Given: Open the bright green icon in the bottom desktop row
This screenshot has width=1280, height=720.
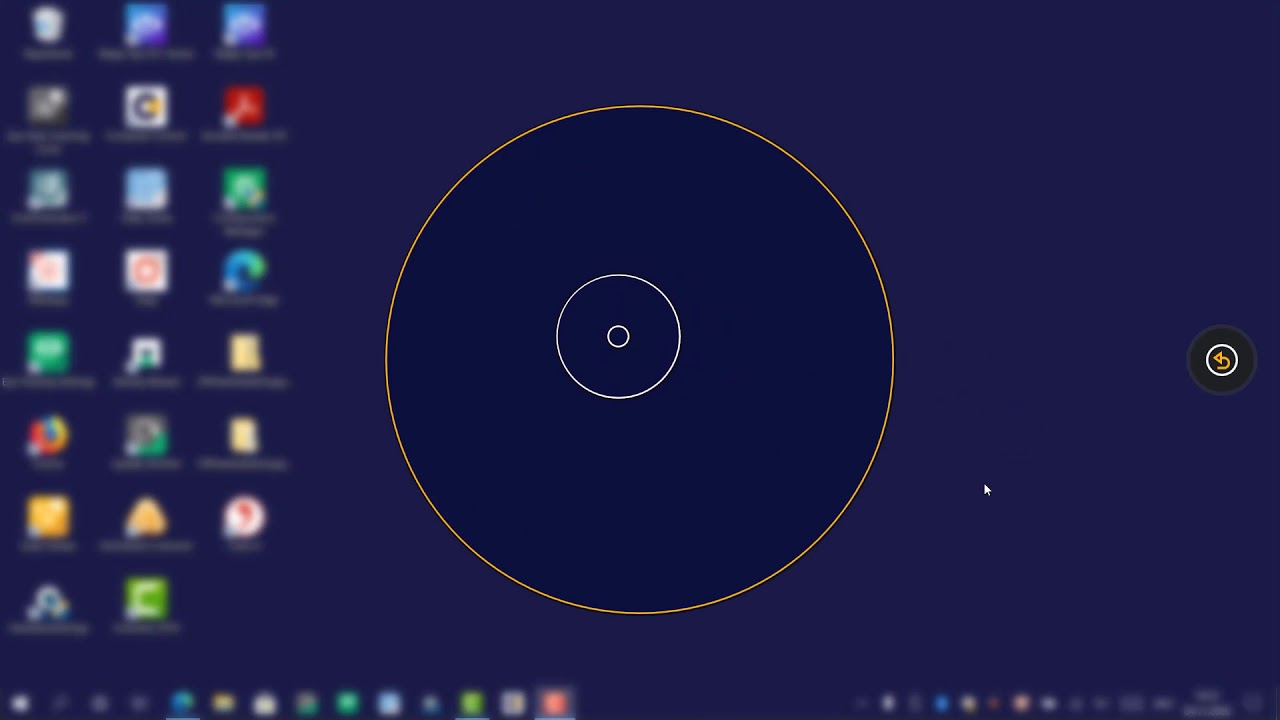Looking at the screenshot, I should tap(146, 599).
